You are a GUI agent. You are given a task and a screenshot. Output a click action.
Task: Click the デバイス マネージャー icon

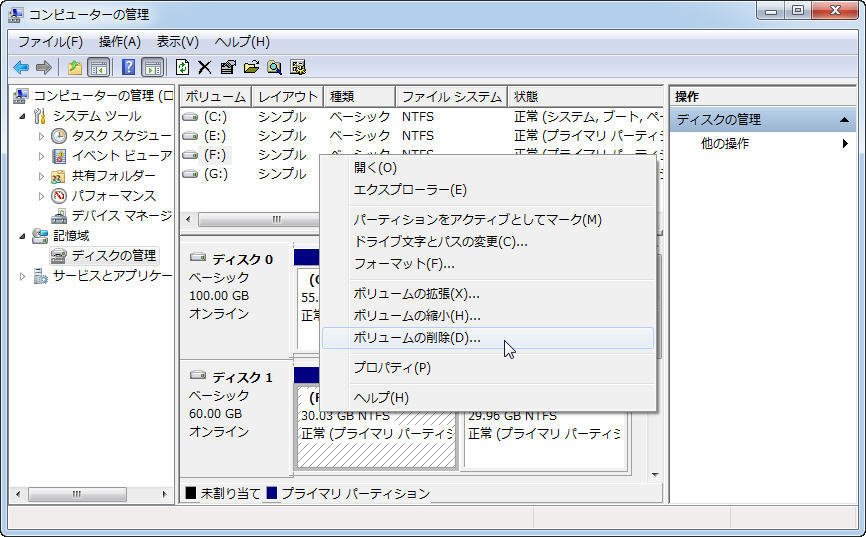[x=59, y=216]
